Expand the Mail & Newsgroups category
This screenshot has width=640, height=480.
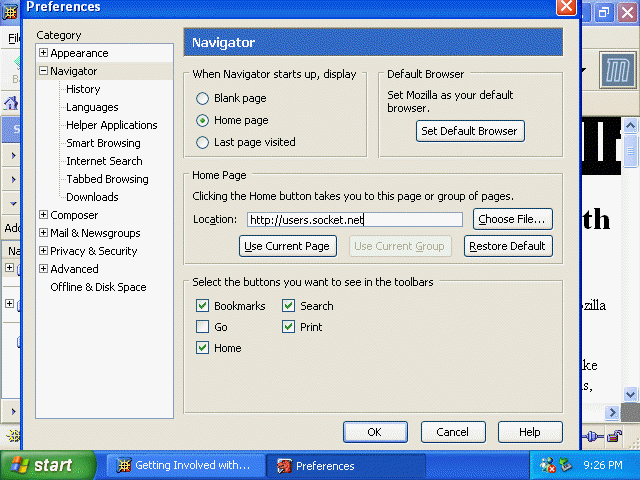coord(43,233)
